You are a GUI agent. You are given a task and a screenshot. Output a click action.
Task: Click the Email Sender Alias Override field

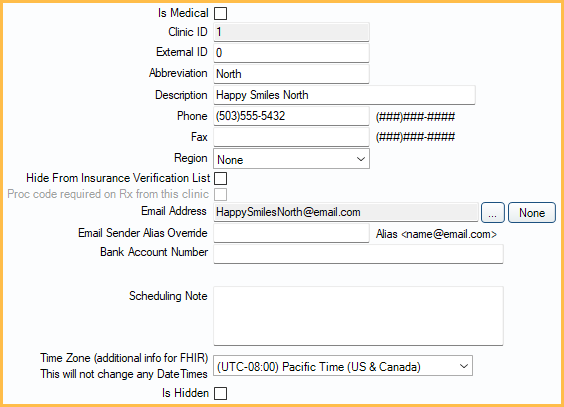291,233
